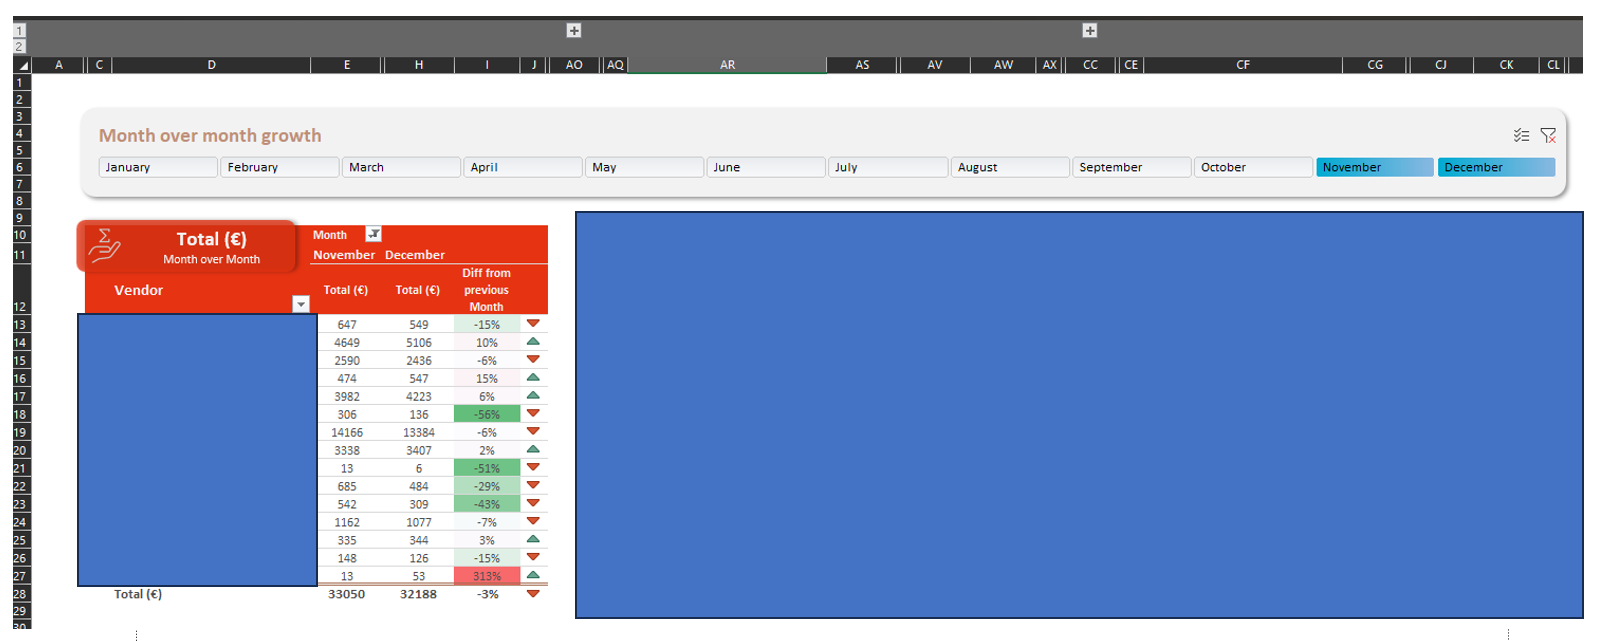Select February in the month slicer
The width and height of the screenshot is (1607, 641).
280,167
